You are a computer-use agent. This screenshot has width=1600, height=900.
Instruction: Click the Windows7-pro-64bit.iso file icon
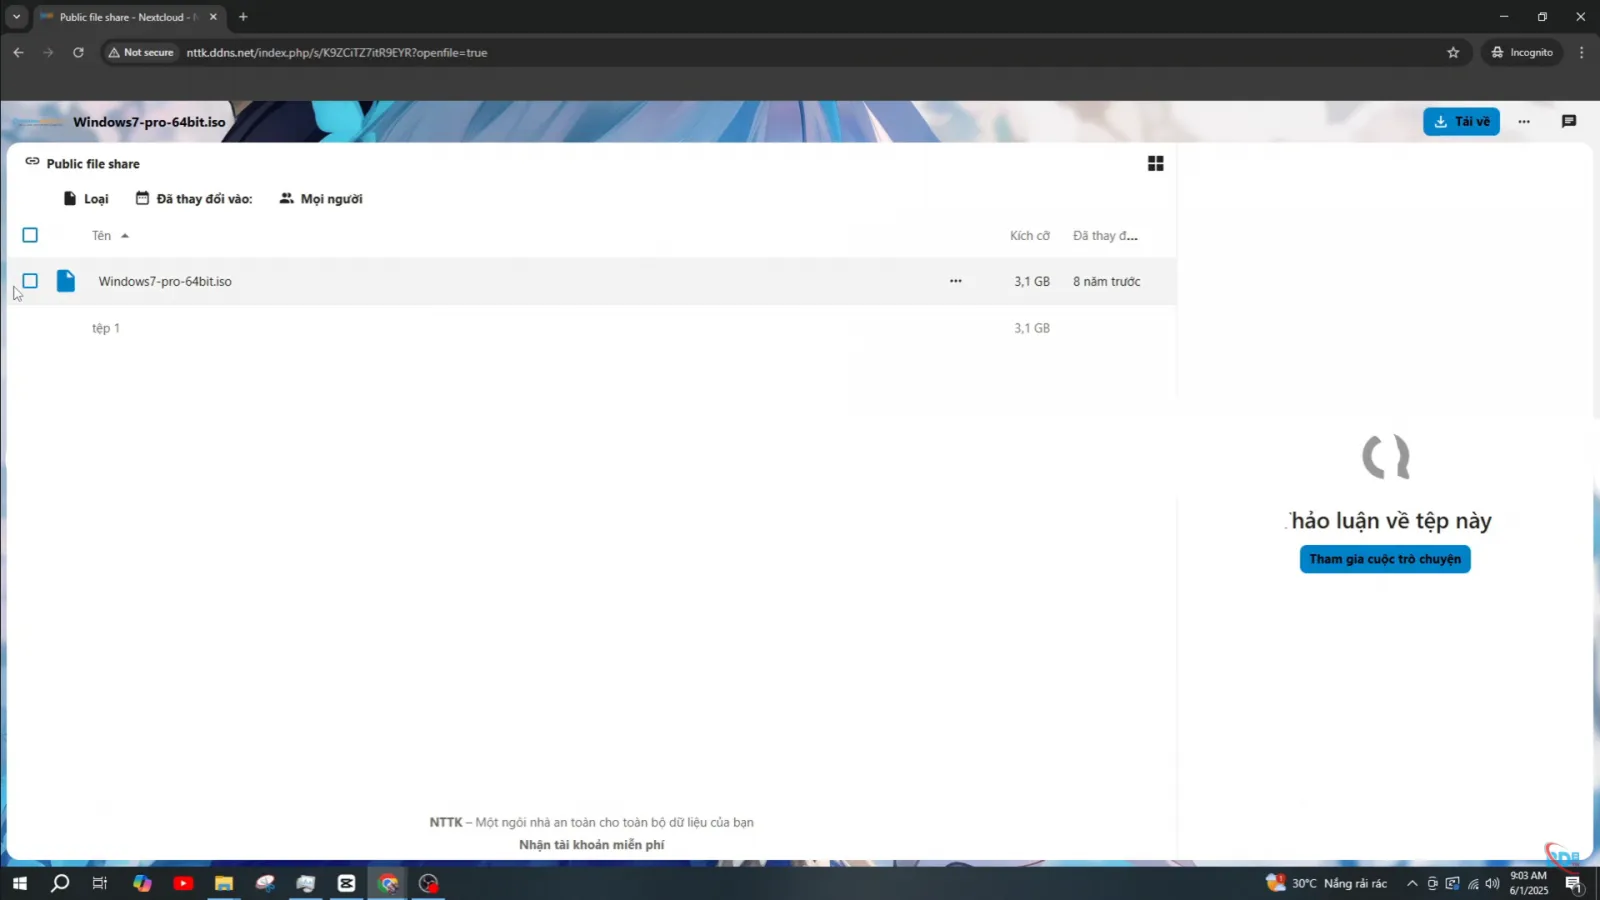pos(66,281)
